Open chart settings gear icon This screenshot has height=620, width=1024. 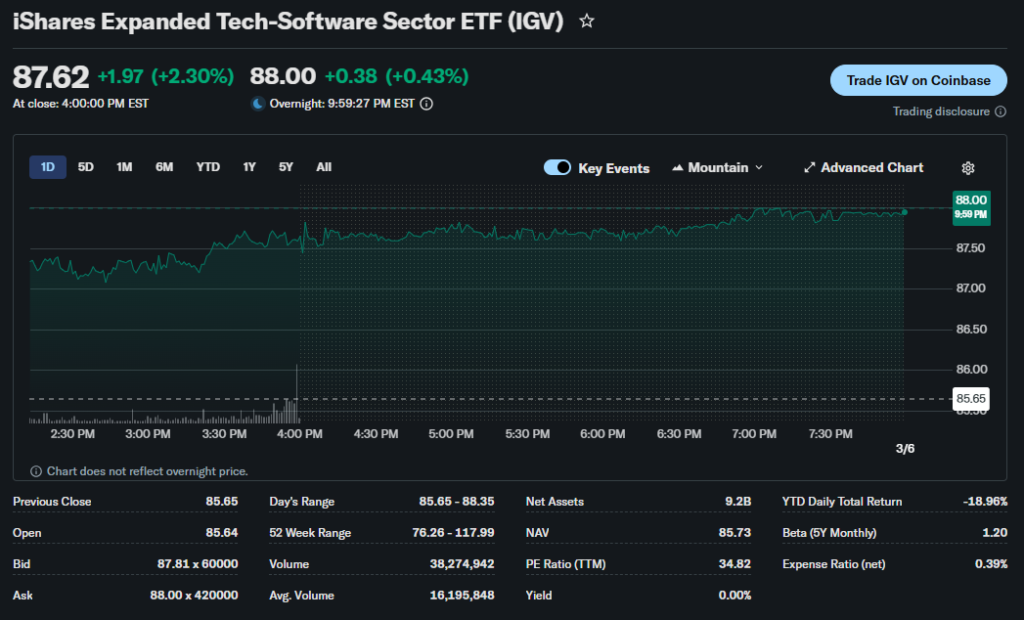click(x=967, y=168)
